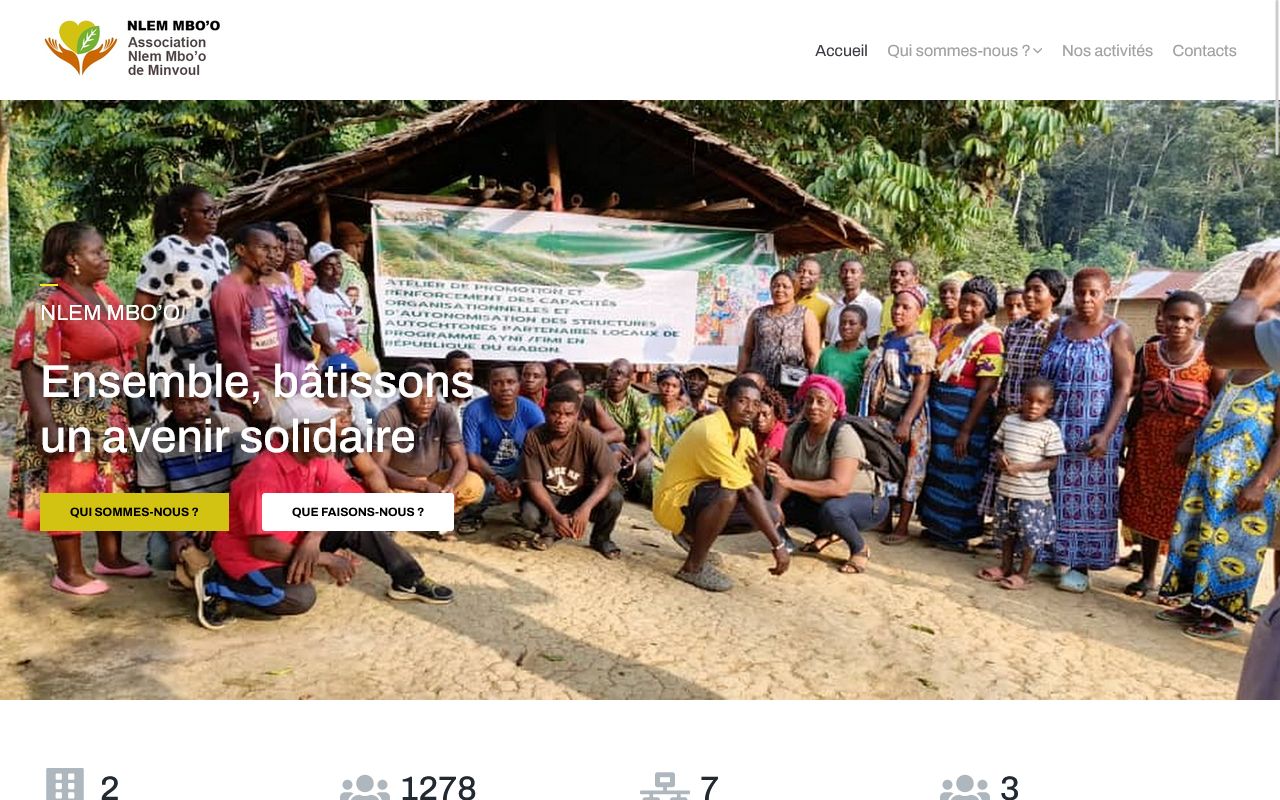Click the 1278 statistic number
The image size is (1280, 800).
coord(438,787)
